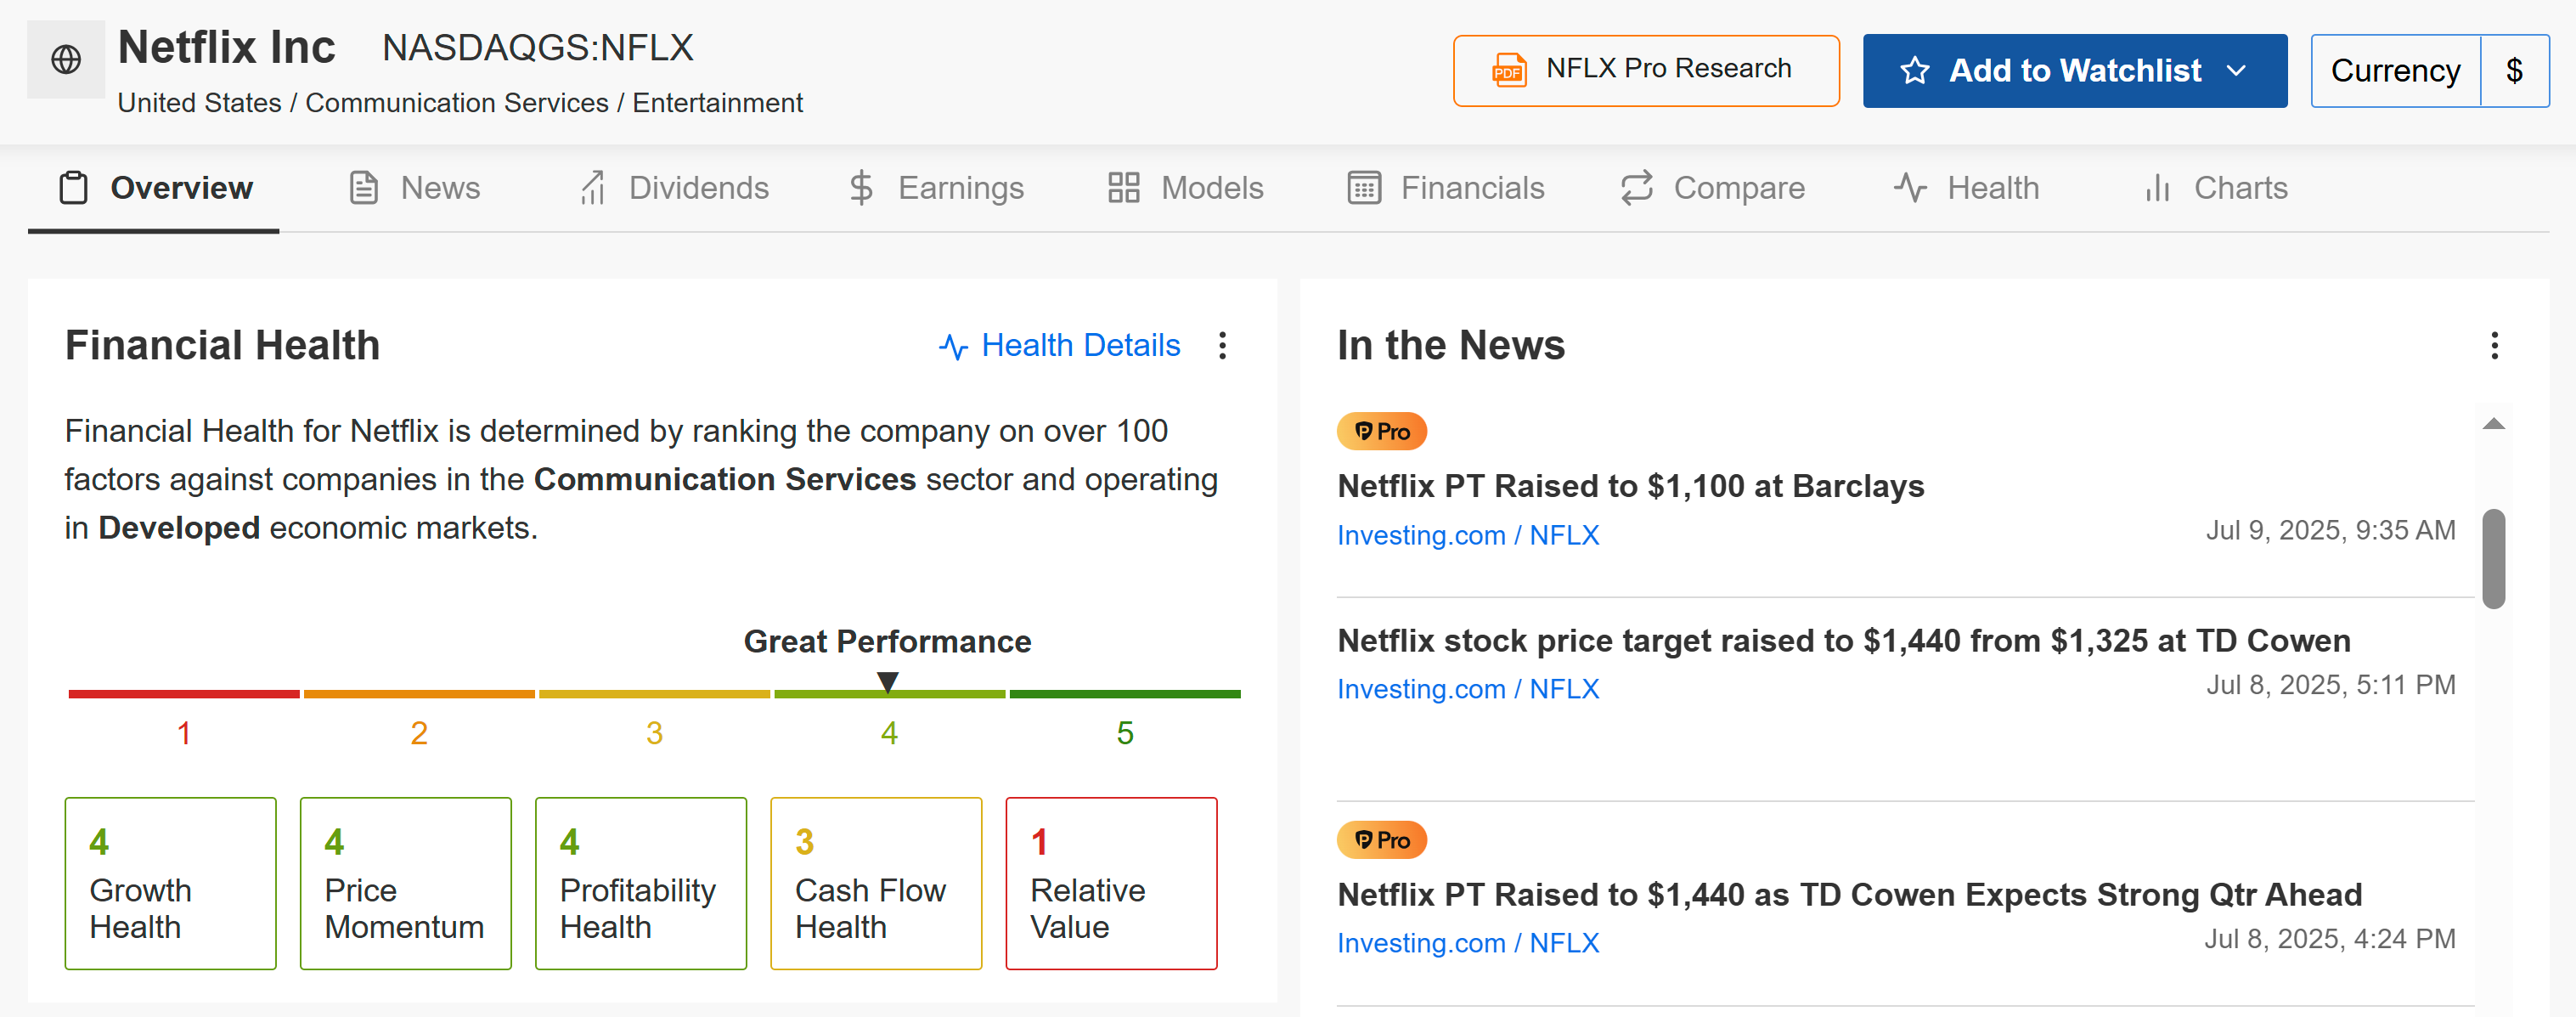Select the Price Momentum score card
Image resolution: width=2576 pixels, height=1017 pixels.
pyautogui.click(x=405, y=883)
